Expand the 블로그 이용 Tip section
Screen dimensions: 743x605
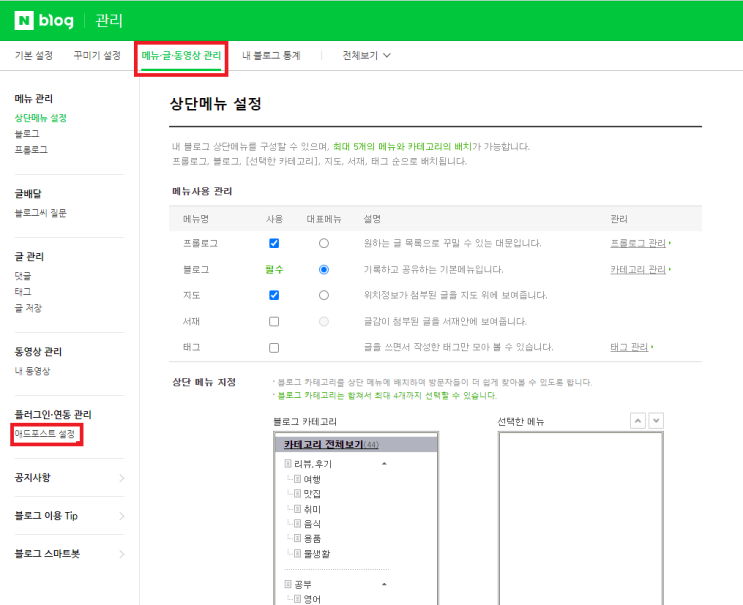[x=69, y=516]
